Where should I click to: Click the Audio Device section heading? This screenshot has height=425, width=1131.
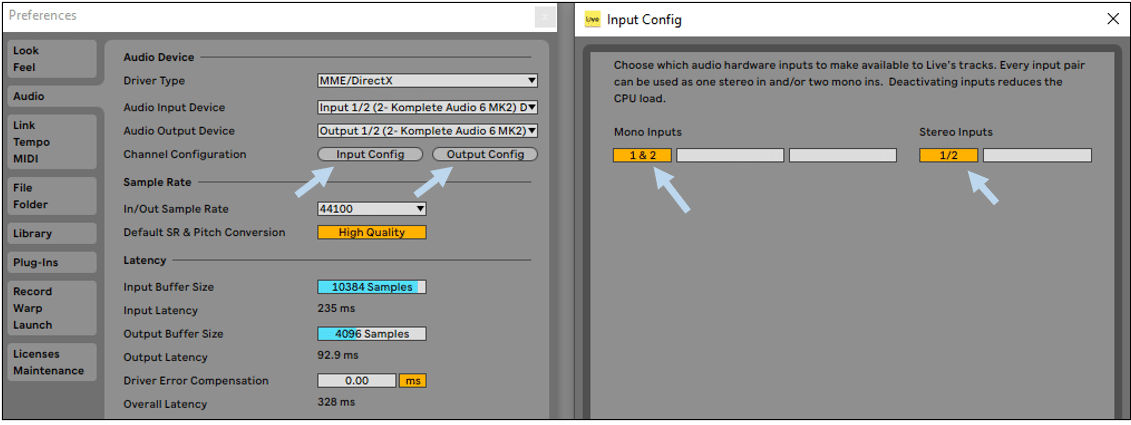[159, 57]
